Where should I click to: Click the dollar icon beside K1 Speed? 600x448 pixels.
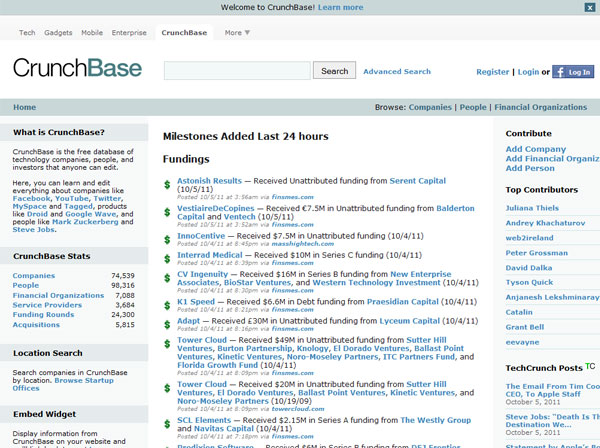coord(167,306)
